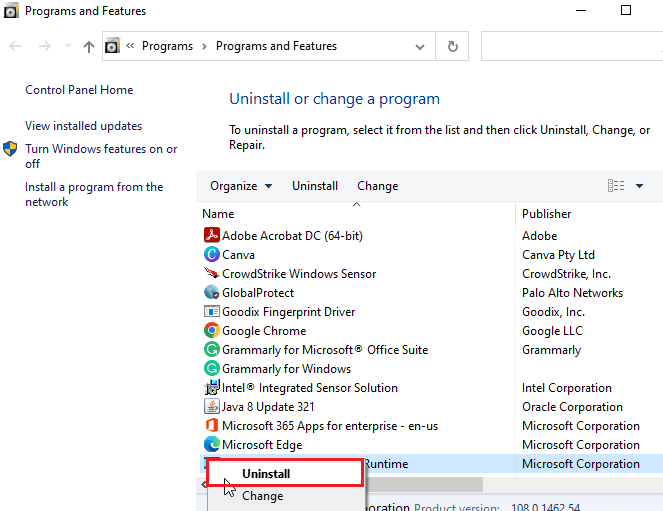Click Change in the toolbar
663x511 pixels.
[378, 186]
